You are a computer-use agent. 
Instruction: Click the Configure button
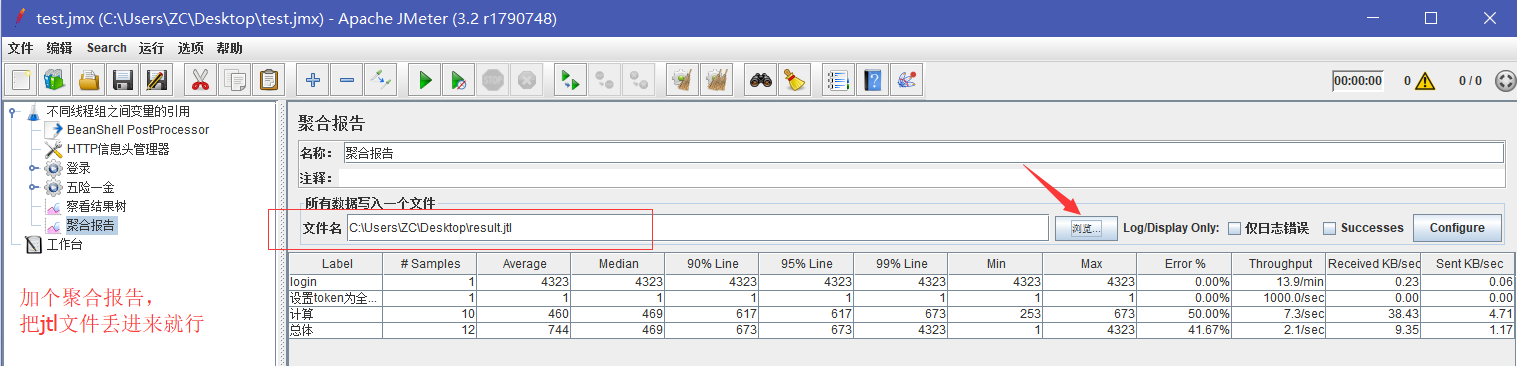point(1457,228)
